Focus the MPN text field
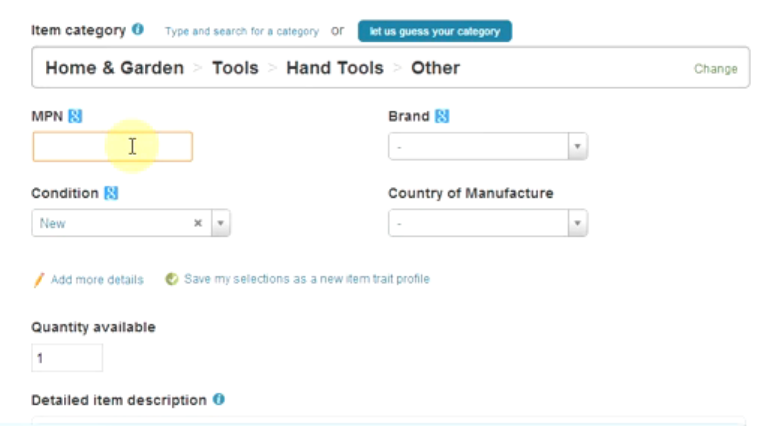 point(112,147)
